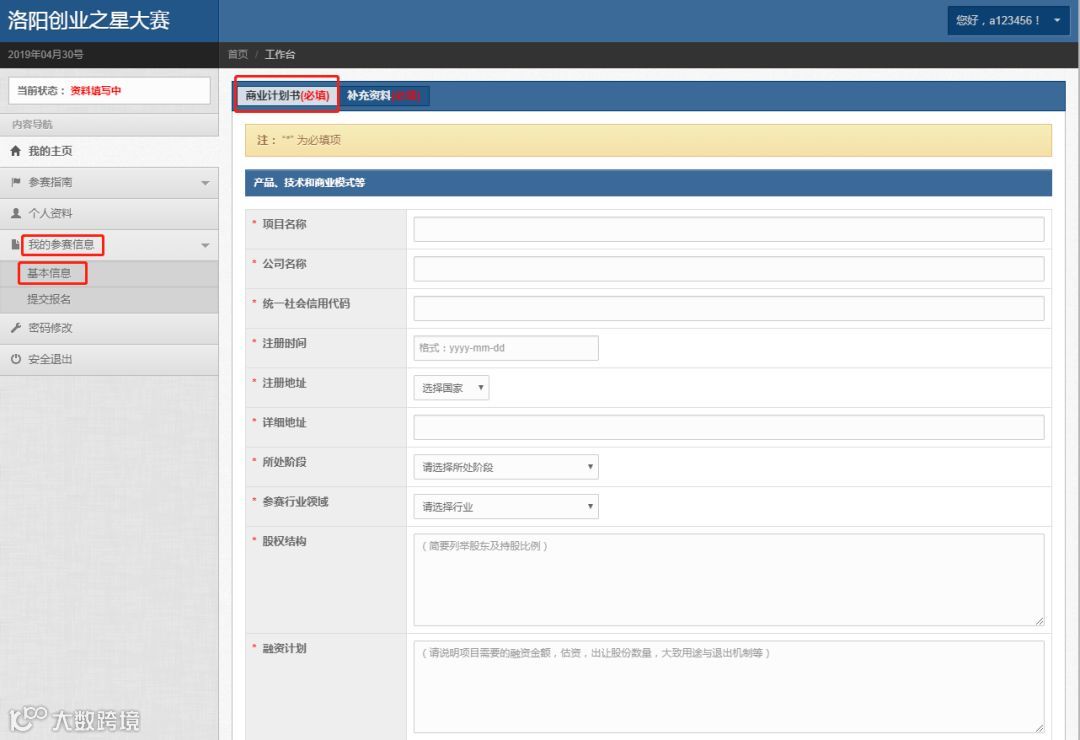Select 提交报名 submenu item

(x=109, y=300)
